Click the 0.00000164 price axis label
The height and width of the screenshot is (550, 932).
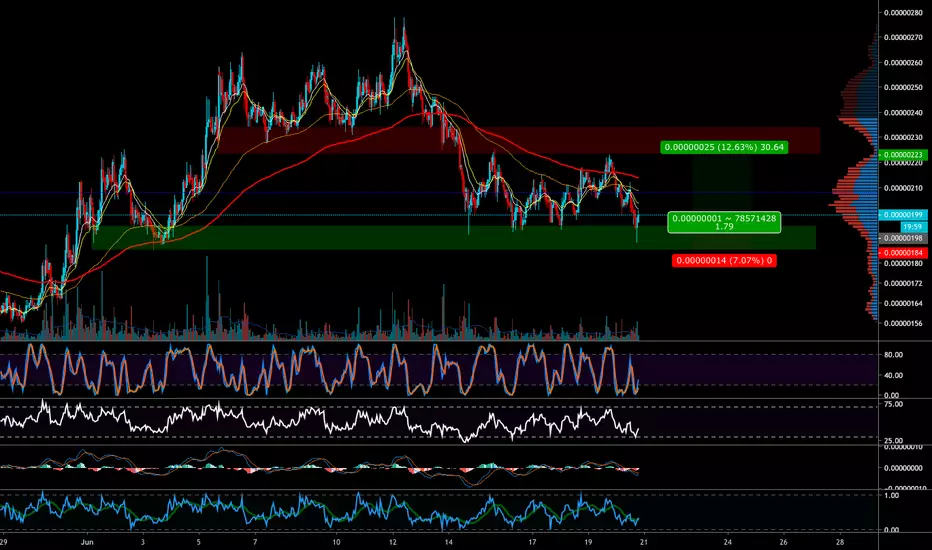click(903, 304)
